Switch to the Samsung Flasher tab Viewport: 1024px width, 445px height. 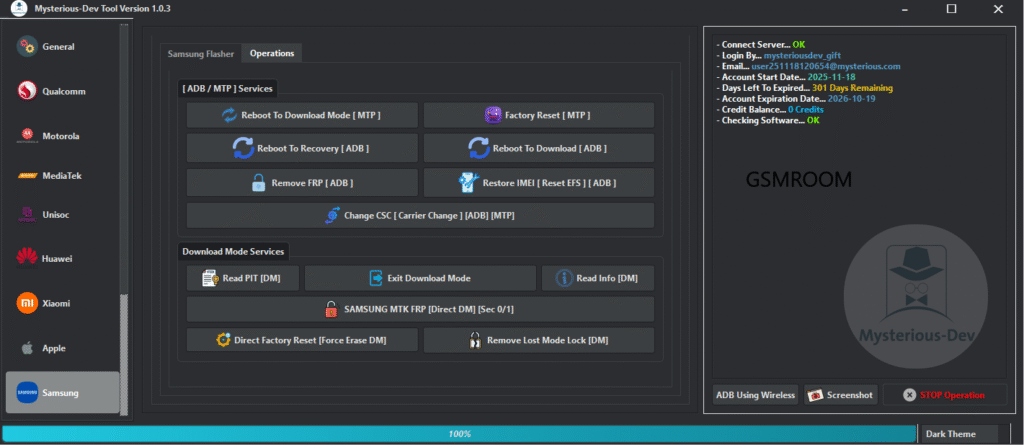(200, 53)
